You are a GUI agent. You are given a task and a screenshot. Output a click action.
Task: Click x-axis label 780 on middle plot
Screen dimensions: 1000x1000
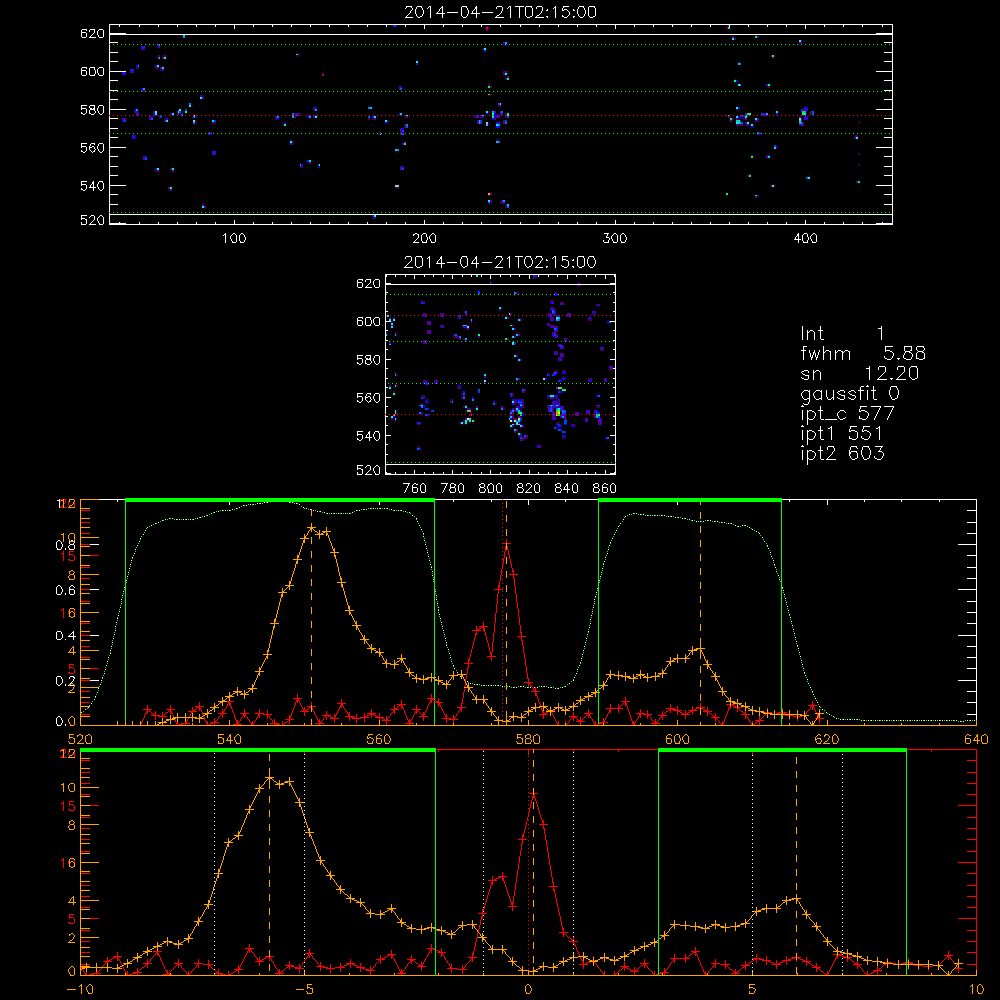pos(453,489)
